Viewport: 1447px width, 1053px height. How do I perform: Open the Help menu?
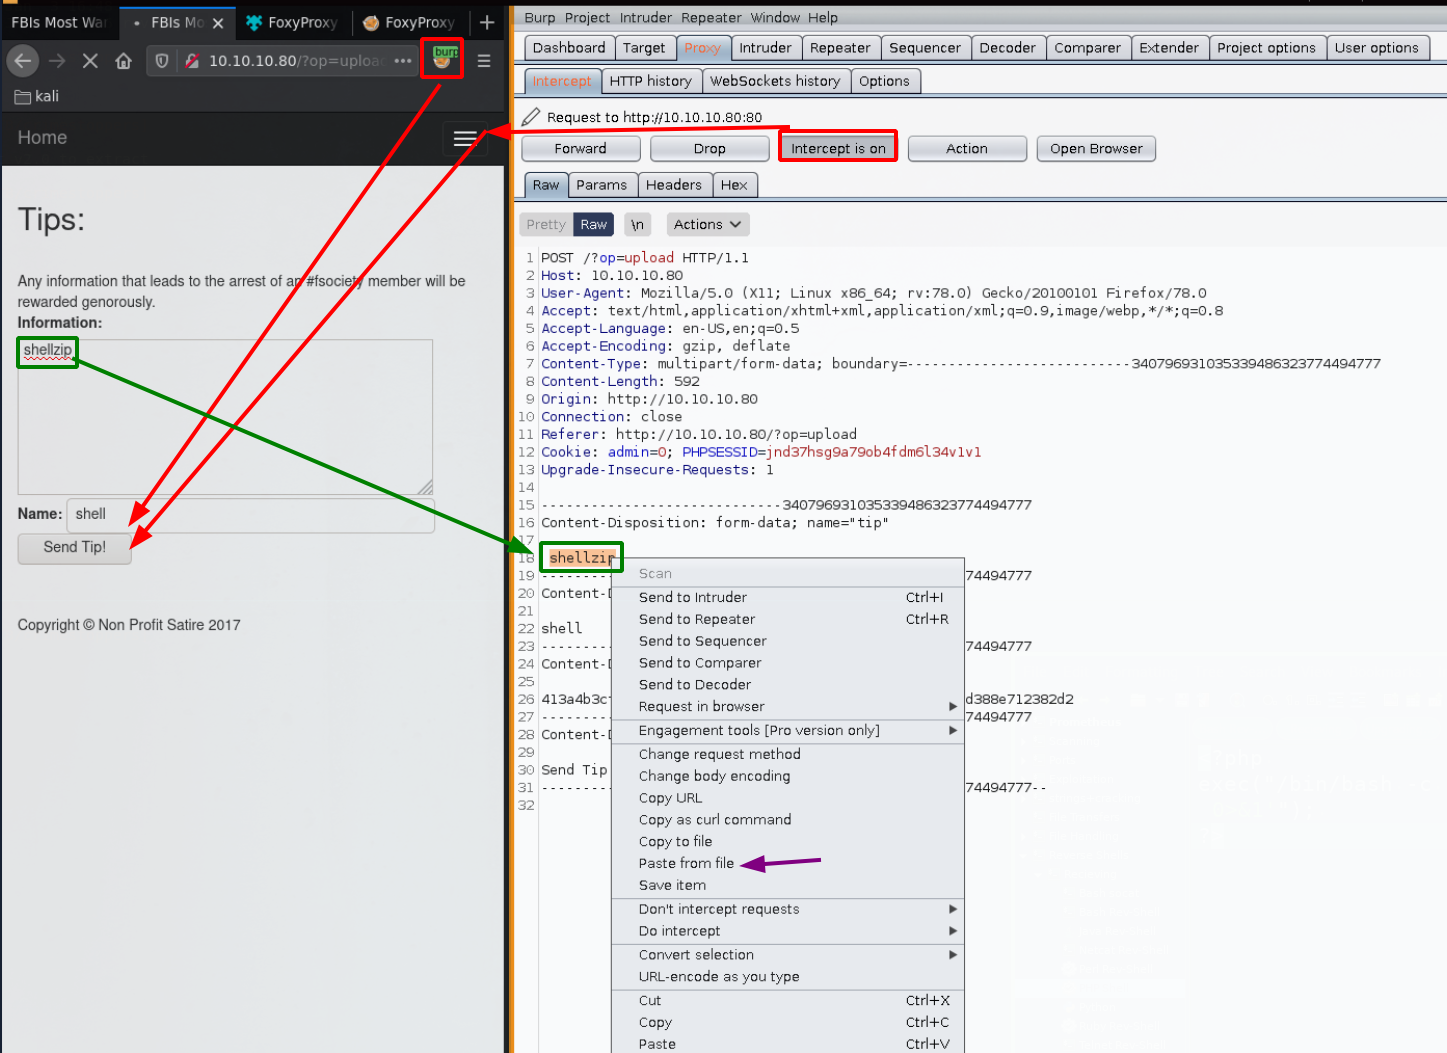(823, 18)
